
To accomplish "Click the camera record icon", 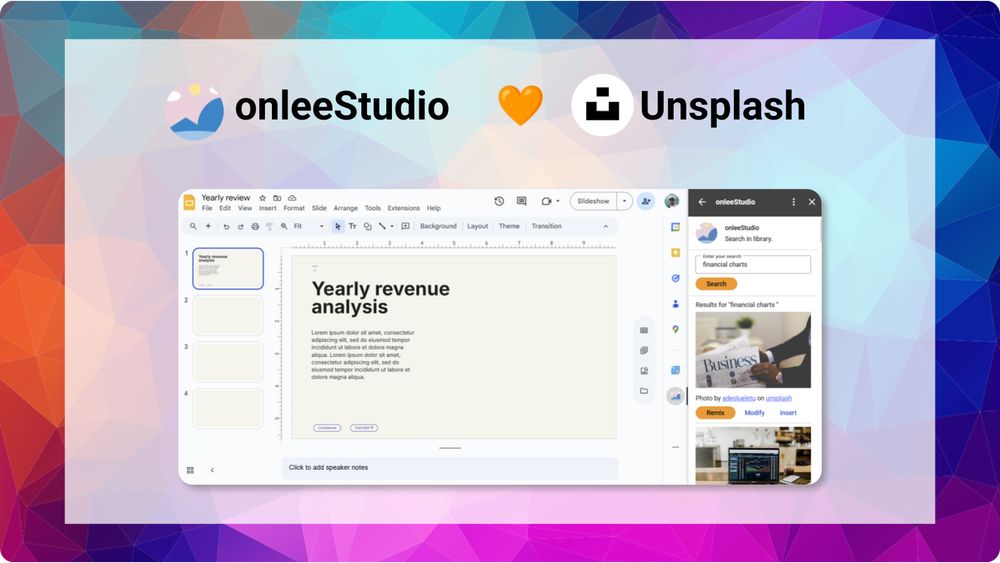I will (546, 201).
